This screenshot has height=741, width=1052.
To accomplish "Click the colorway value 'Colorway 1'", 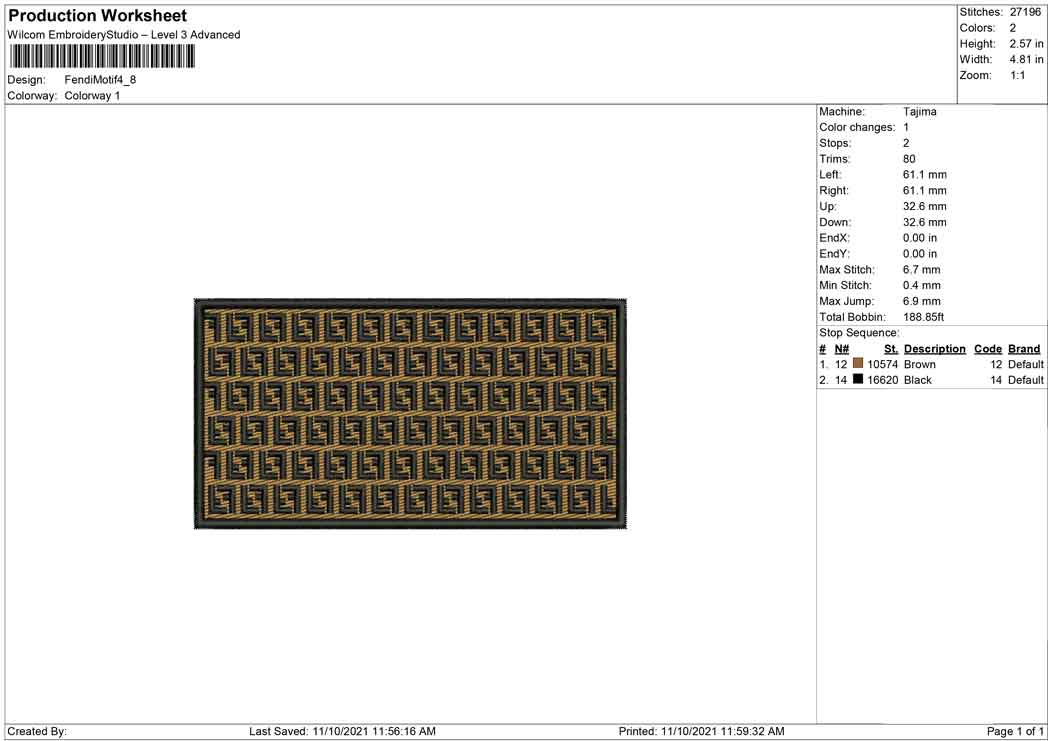I will 92,96.
